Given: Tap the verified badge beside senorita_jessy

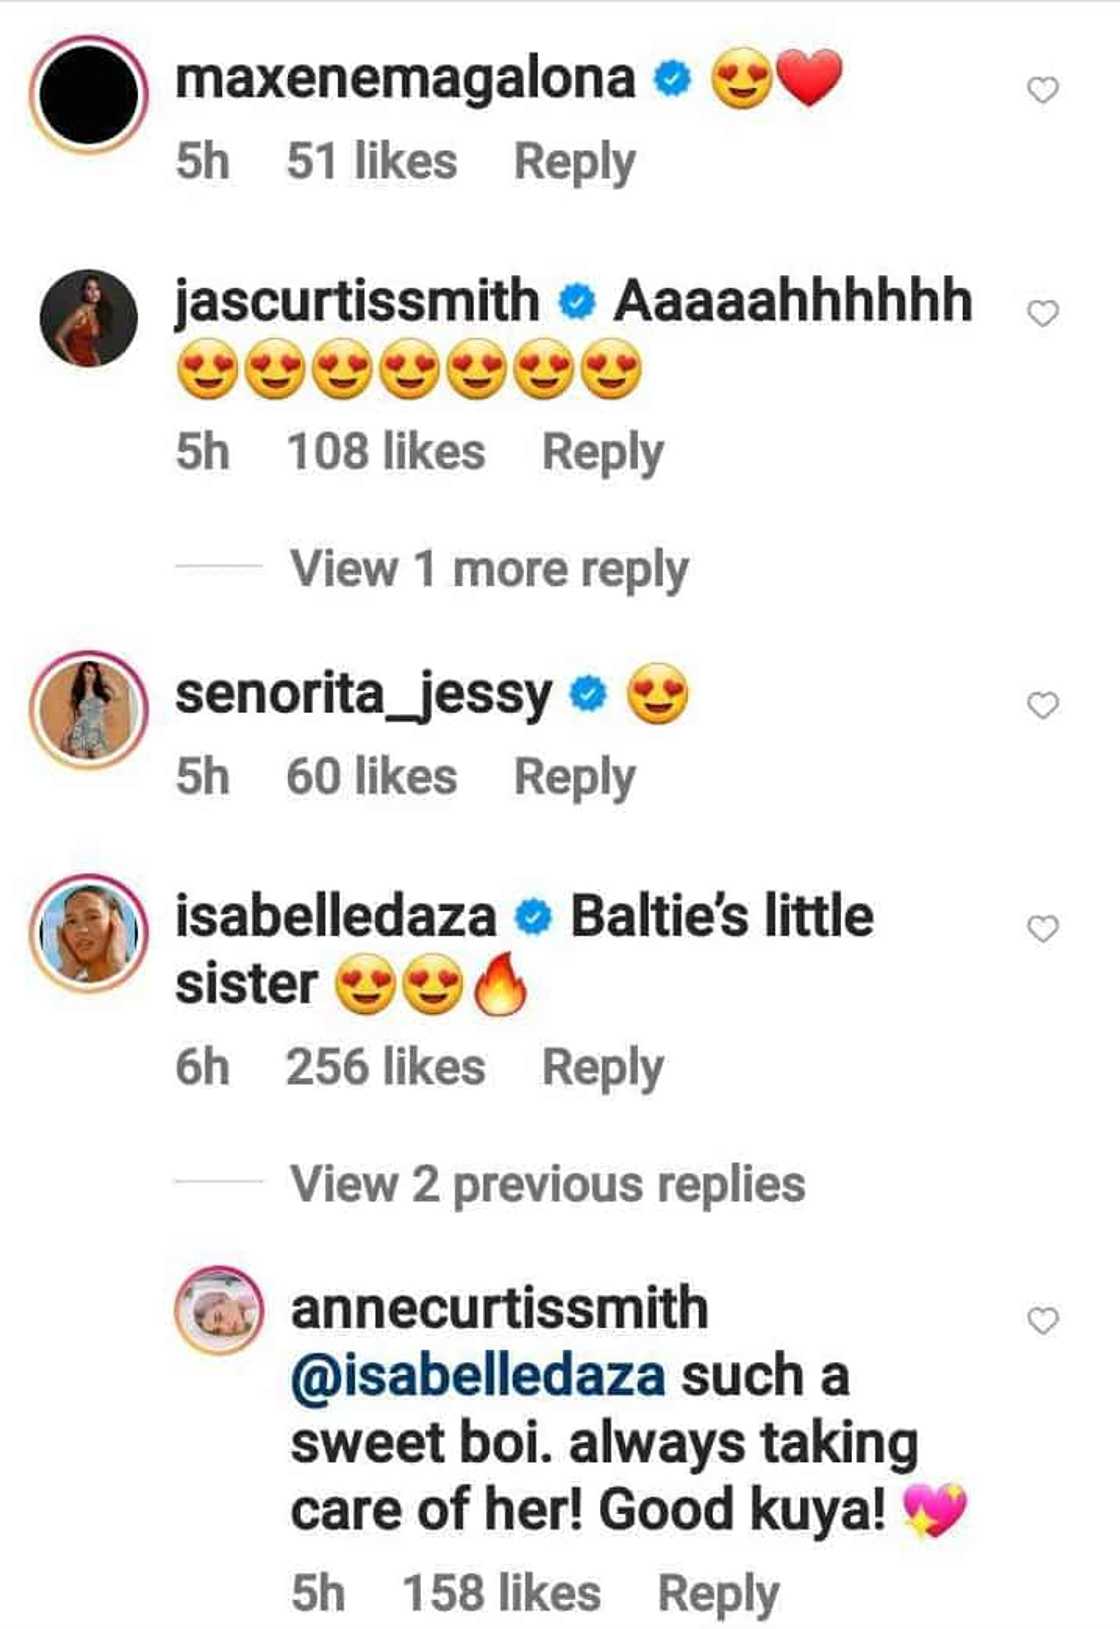Looking at the screenshot, I should click(x=588, y=688).
